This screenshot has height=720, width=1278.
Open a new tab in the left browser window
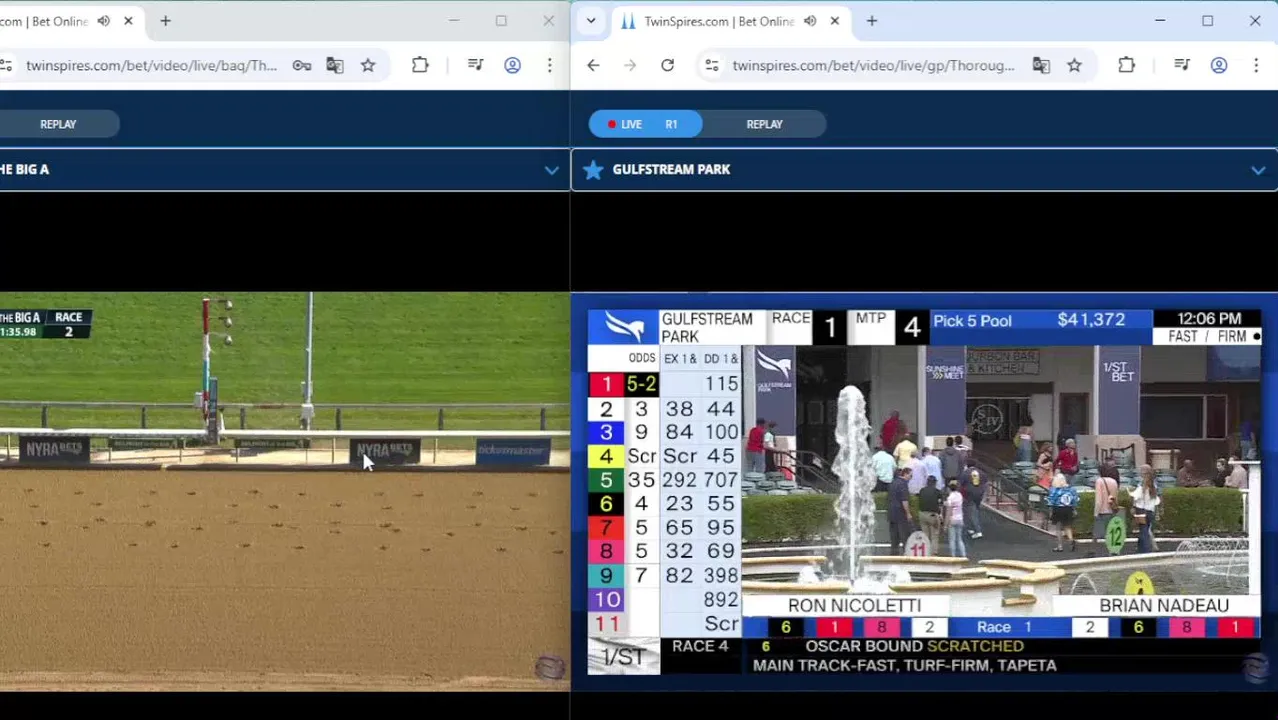click(x=166, y=21)
